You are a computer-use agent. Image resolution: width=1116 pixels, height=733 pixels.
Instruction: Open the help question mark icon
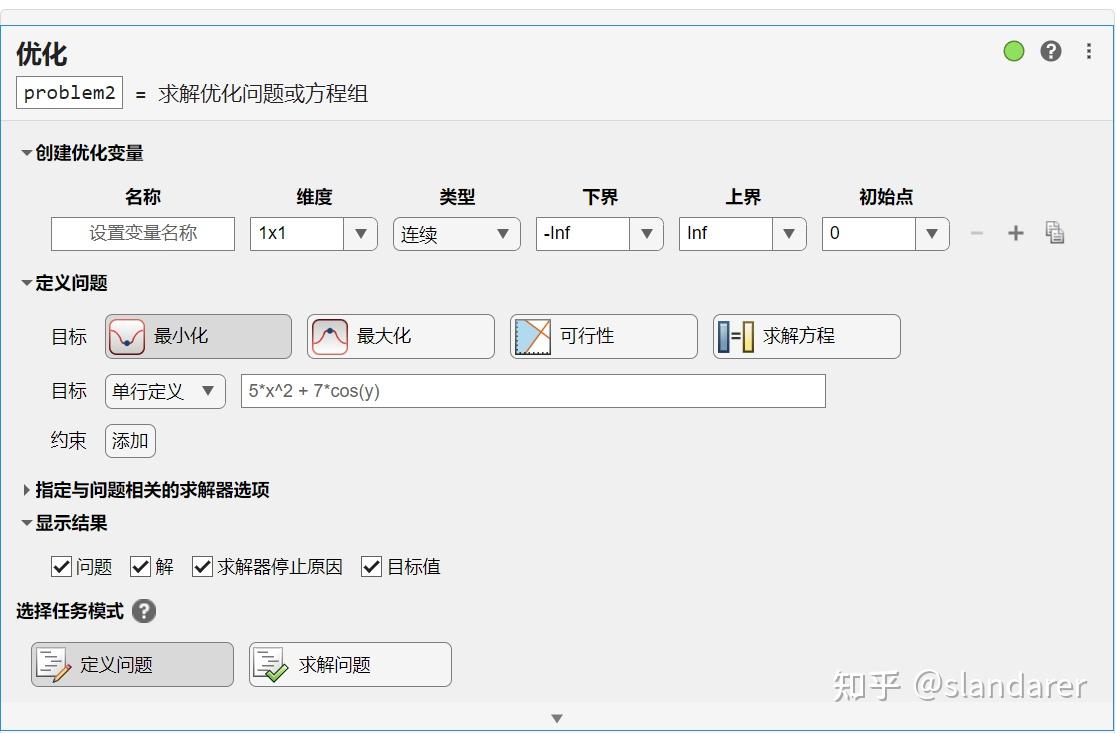(1050, 51)
